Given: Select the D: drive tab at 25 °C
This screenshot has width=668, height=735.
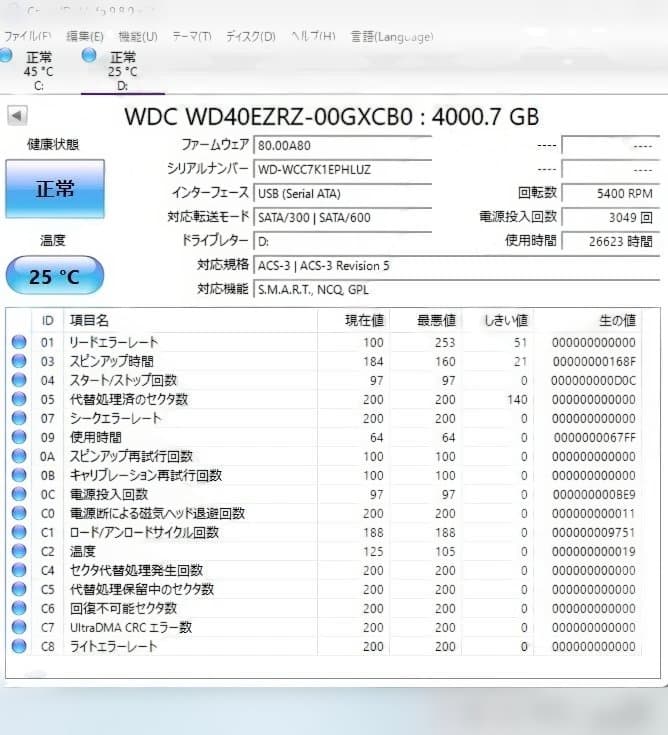Looking at the screenshot, I should coord(122,69).
